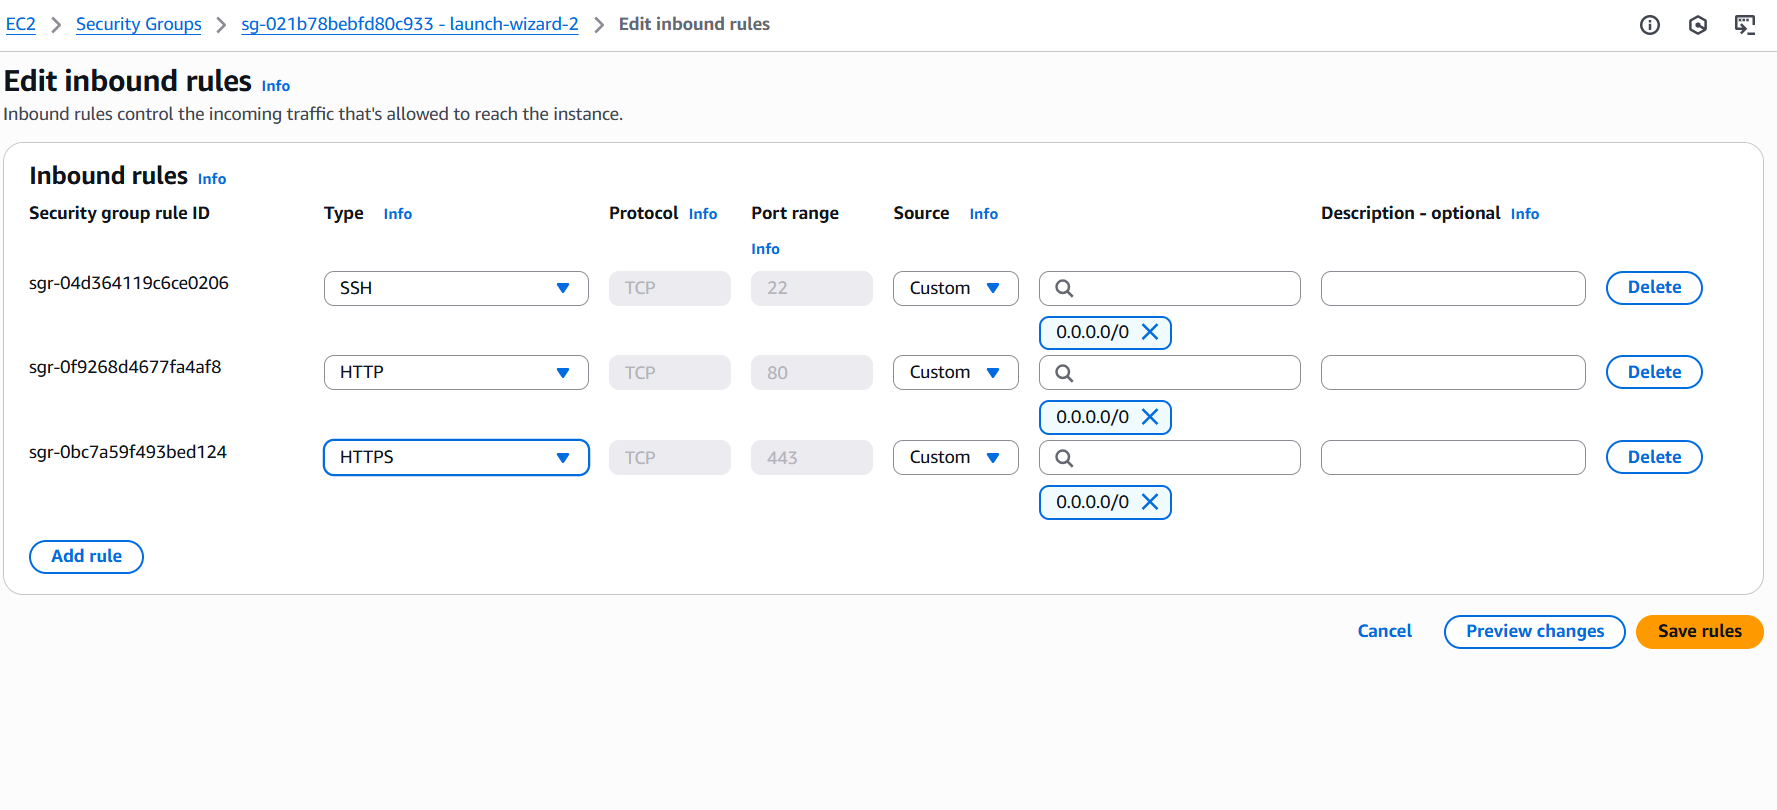Launch CloudShell terminal icon

1745,25
